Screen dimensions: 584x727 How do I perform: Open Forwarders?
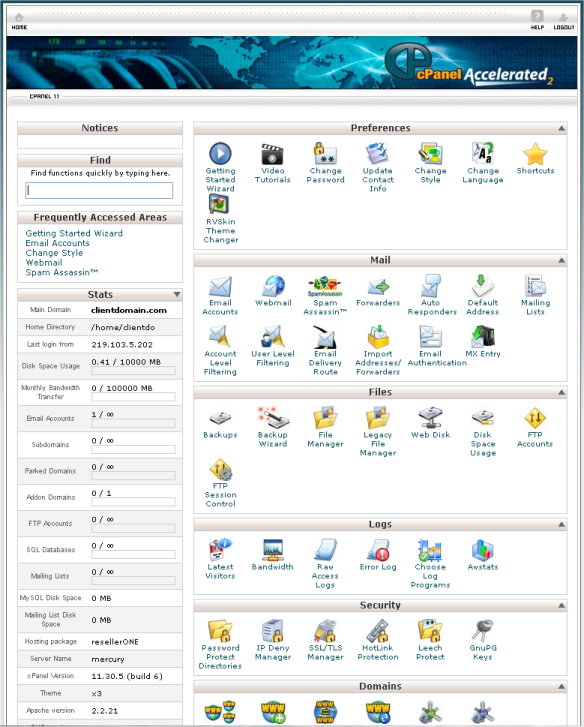tap(378, 287)
